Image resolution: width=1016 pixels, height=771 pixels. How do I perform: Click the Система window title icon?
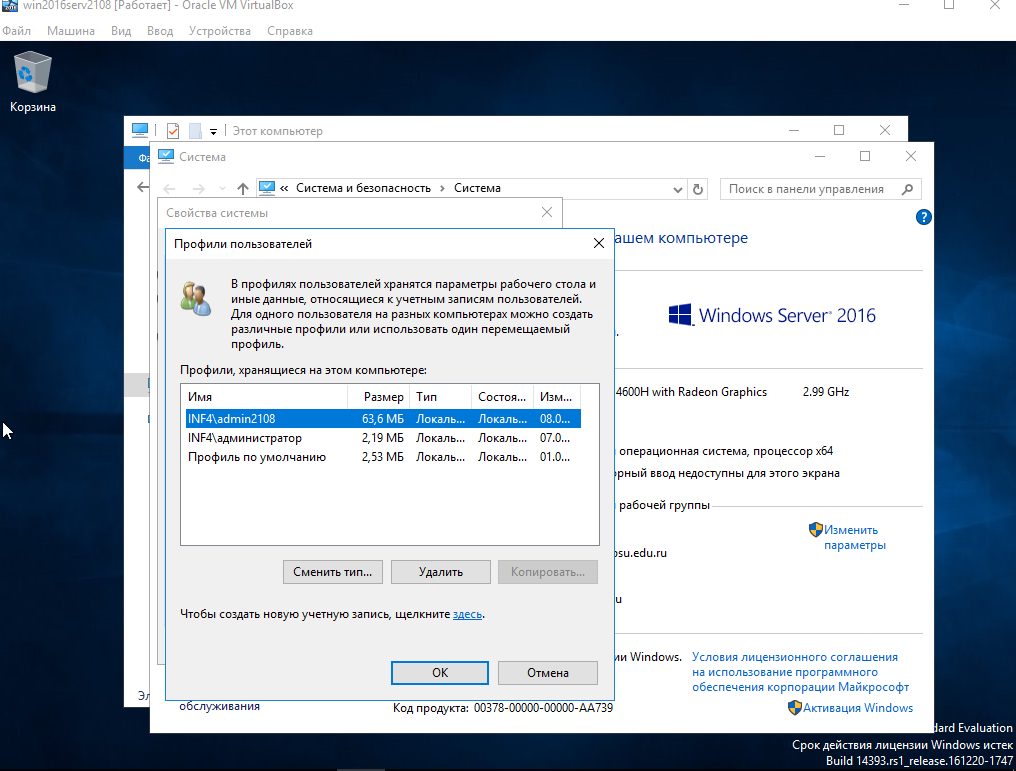coord(166,157)
